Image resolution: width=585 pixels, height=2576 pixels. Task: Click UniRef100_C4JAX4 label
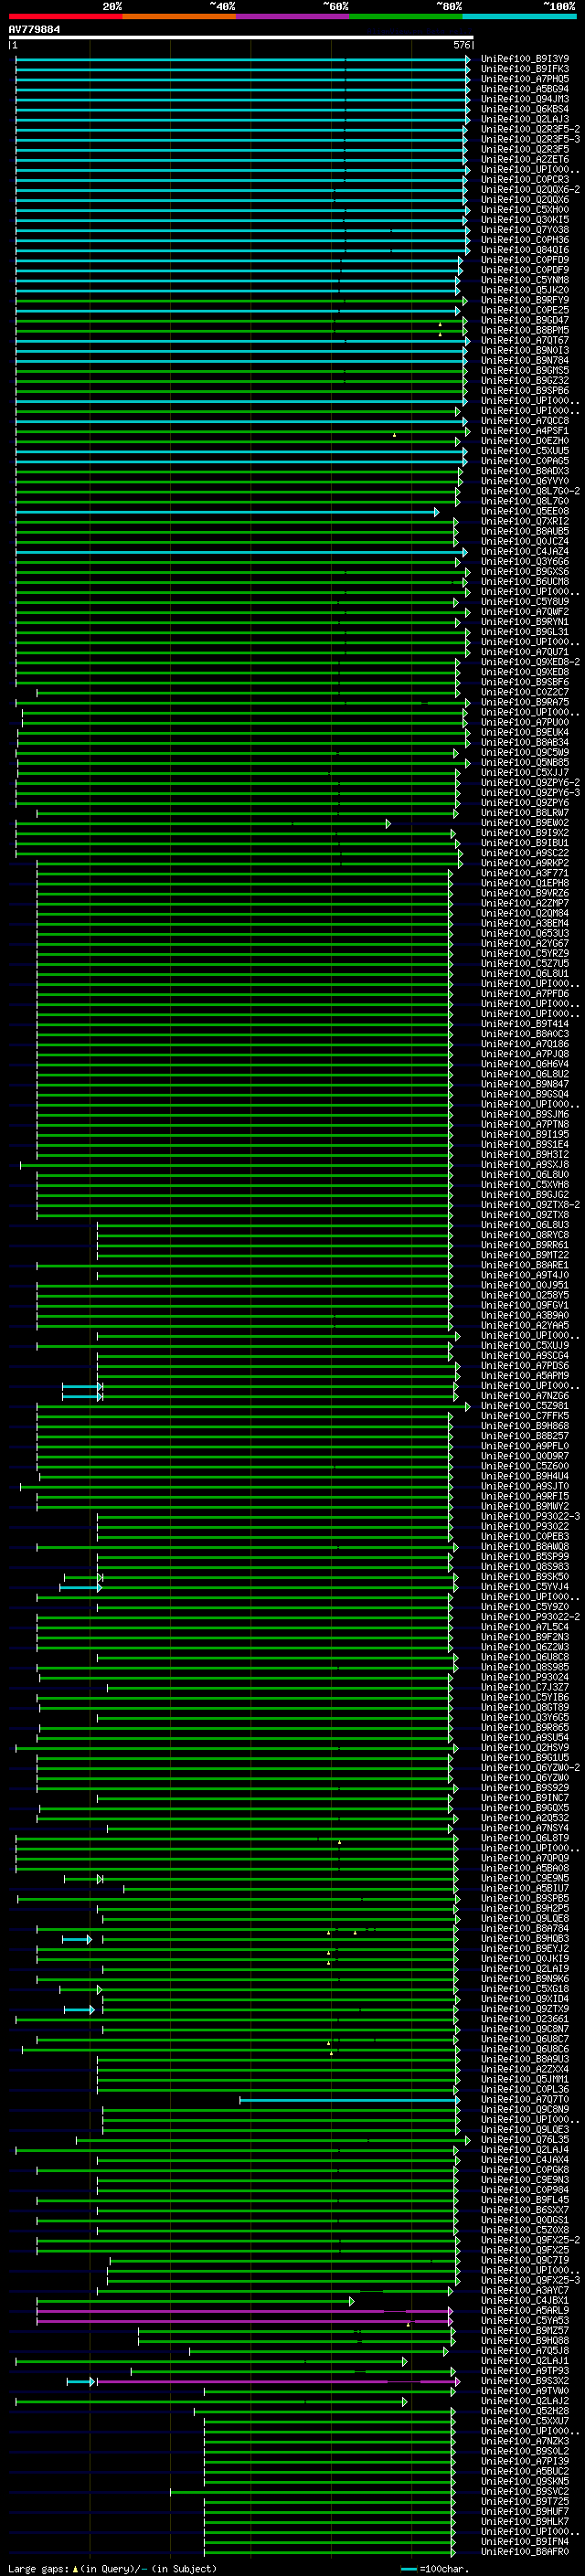click(x=524, y=2159)
